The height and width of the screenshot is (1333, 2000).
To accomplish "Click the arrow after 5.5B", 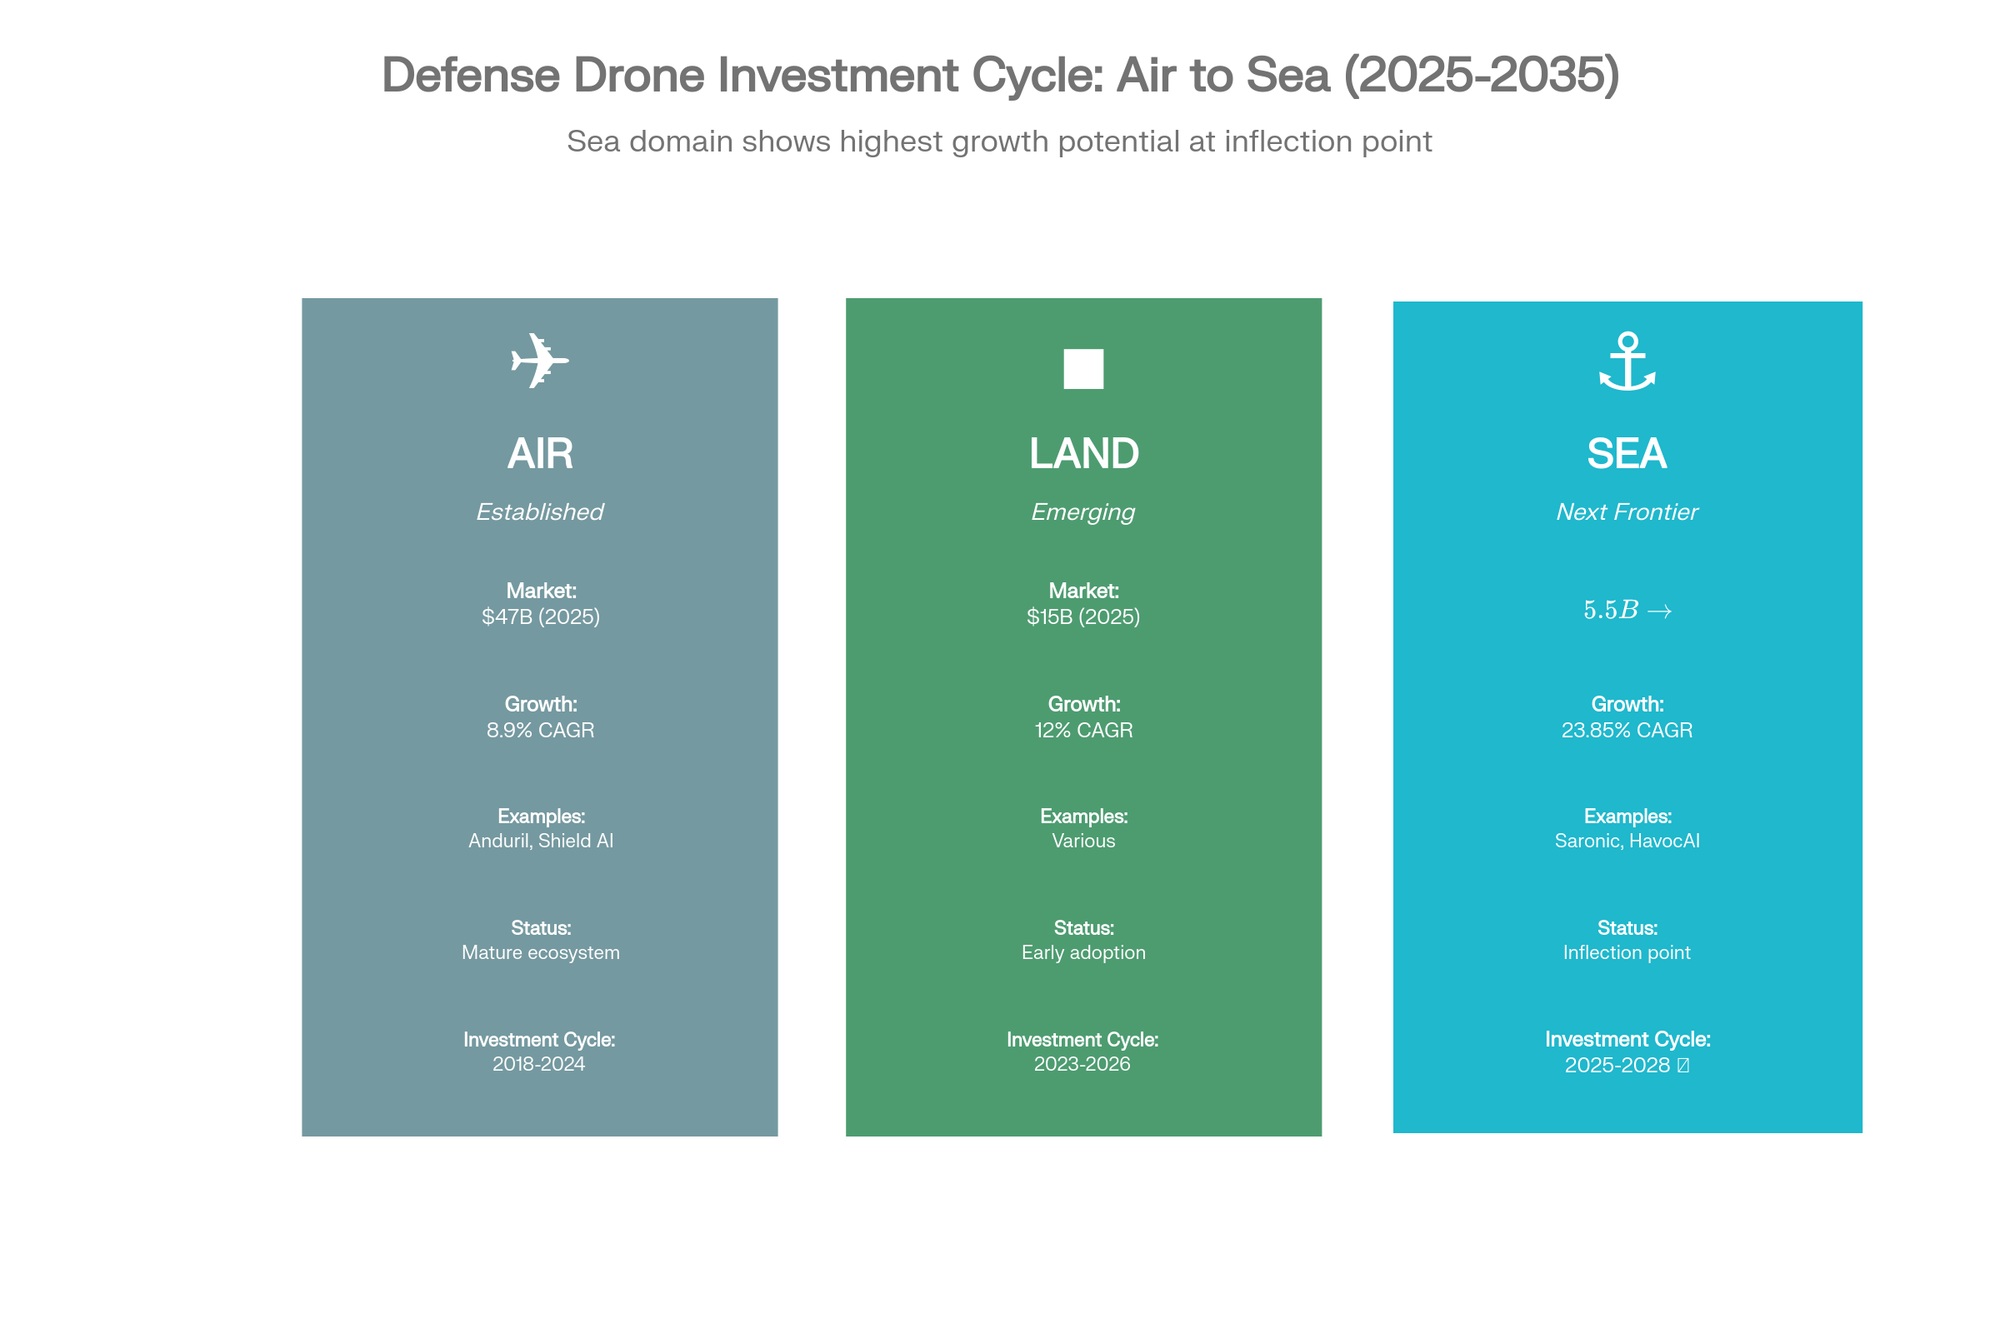I will [1659, 611].
